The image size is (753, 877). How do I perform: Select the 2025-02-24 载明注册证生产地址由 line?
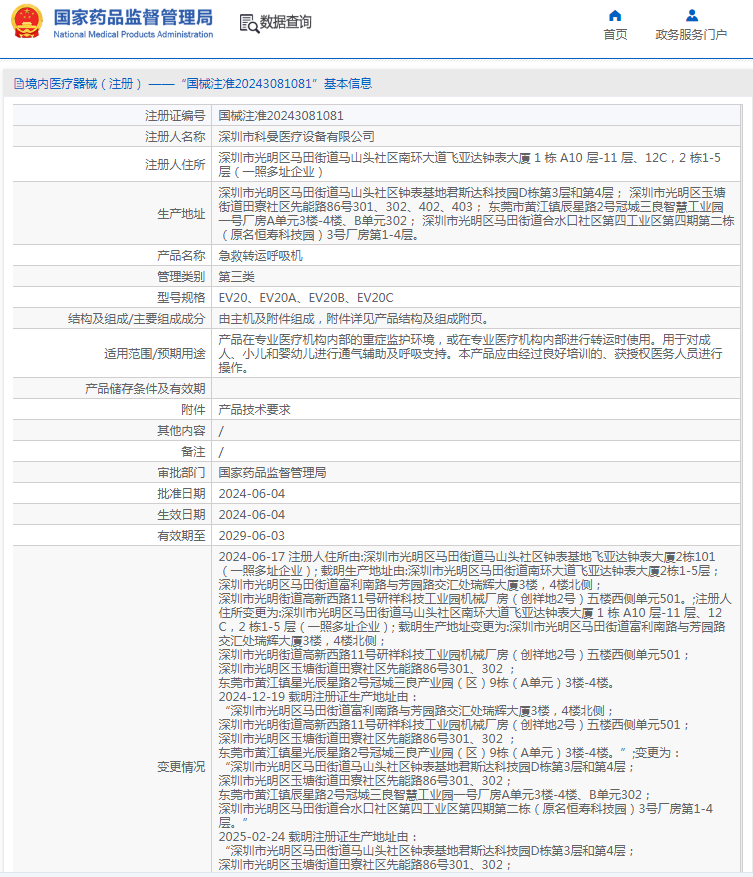click(318, 837)
